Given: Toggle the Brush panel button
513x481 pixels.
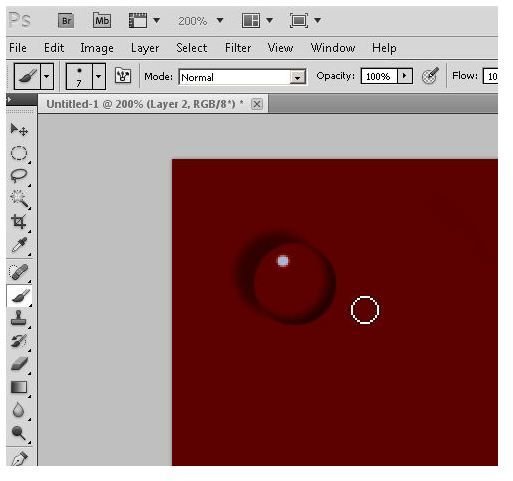Looking at the screenshot, I should [x=123, y=76].
